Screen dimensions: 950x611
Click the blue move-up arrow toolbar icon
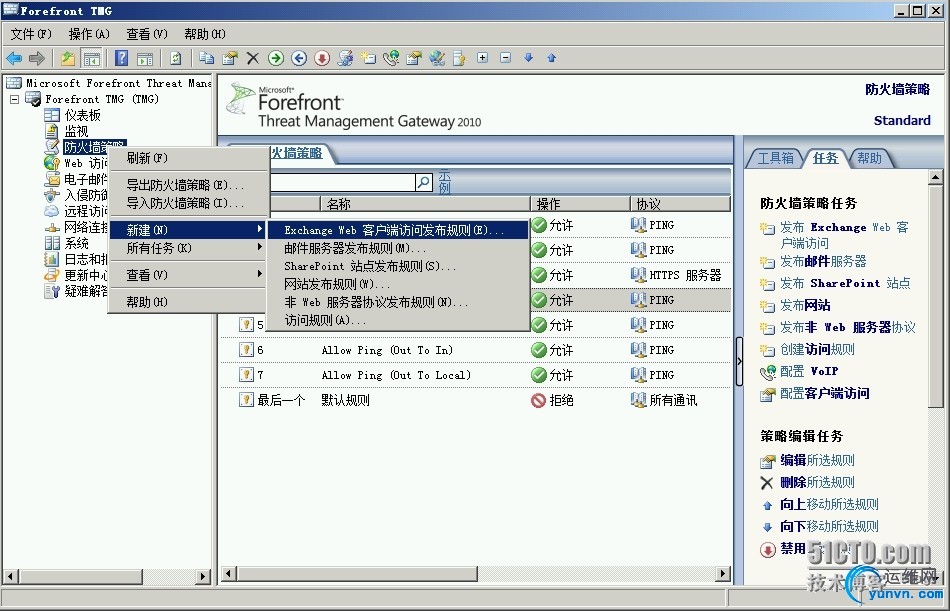(551, 58)
